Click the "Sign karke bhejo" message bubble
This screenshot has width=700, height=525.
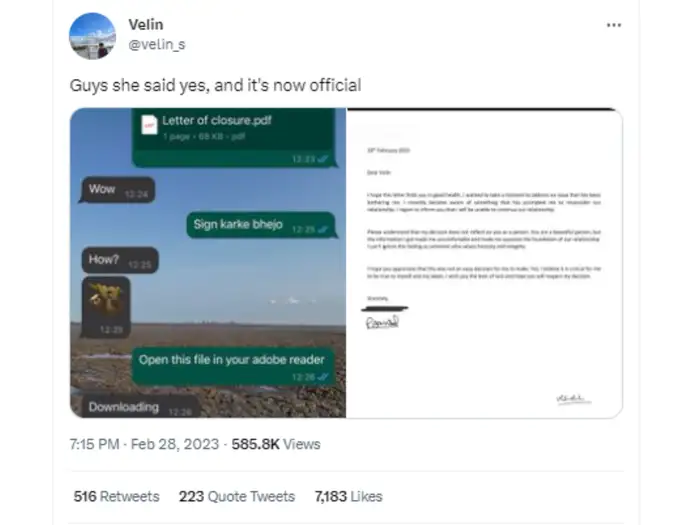click(x=261, y=225)
